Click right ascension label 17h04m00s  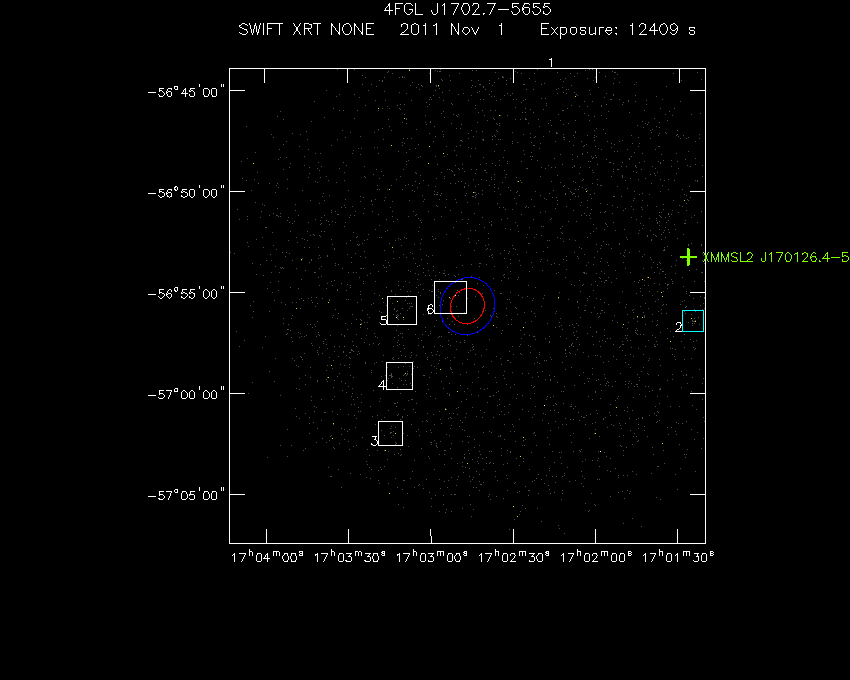(267, 557)
